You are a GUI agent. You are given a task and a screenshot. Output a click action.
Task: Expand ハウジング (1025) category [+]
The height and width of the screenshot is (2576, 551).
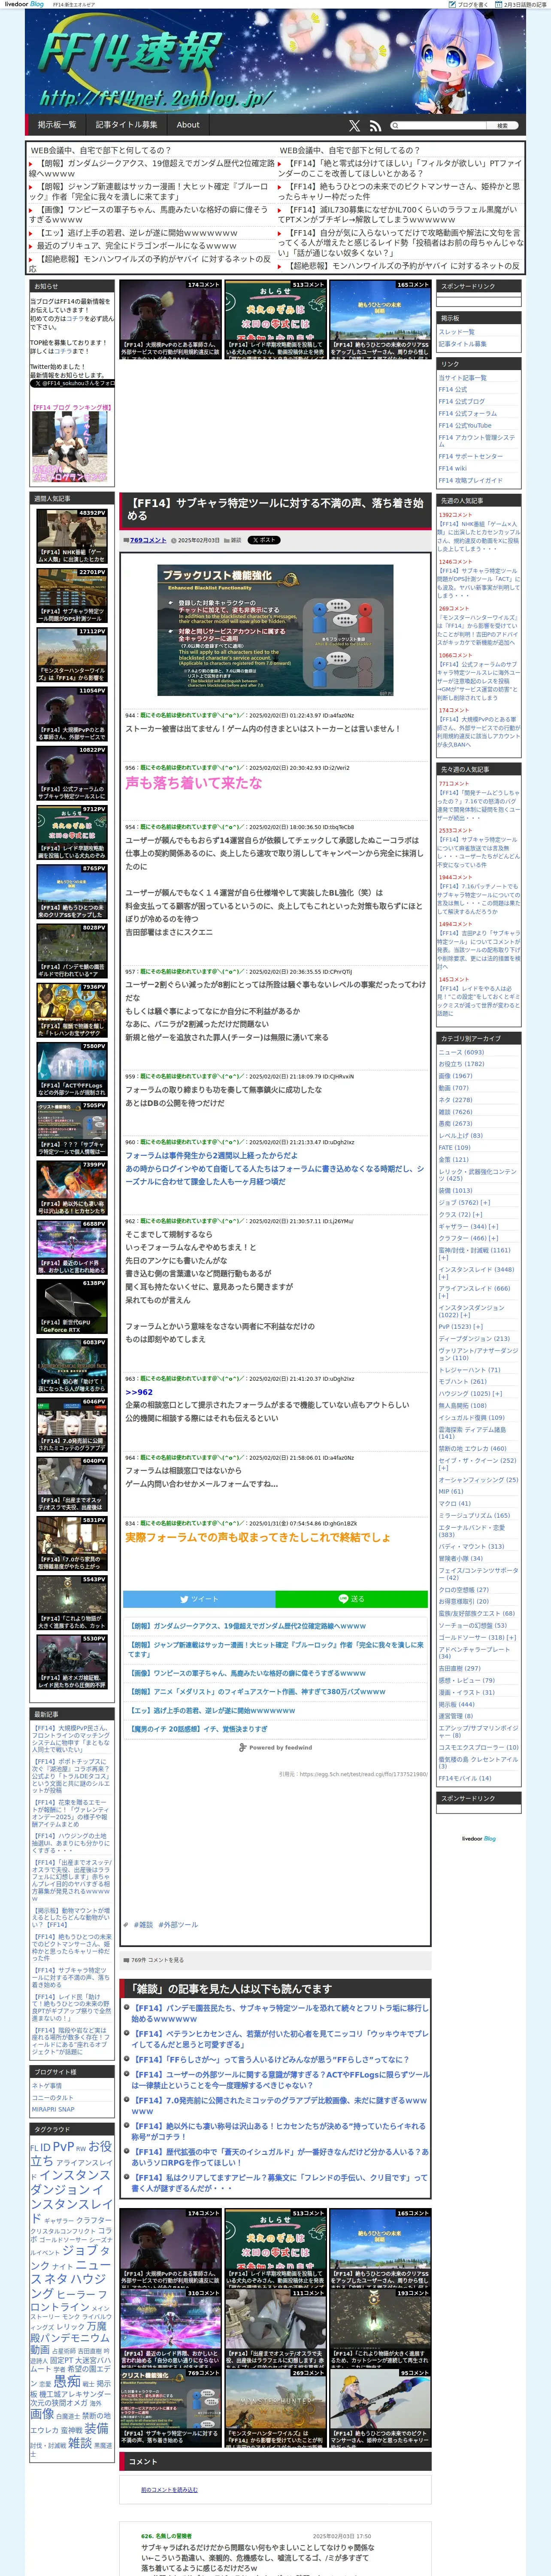click(496, 1394)
